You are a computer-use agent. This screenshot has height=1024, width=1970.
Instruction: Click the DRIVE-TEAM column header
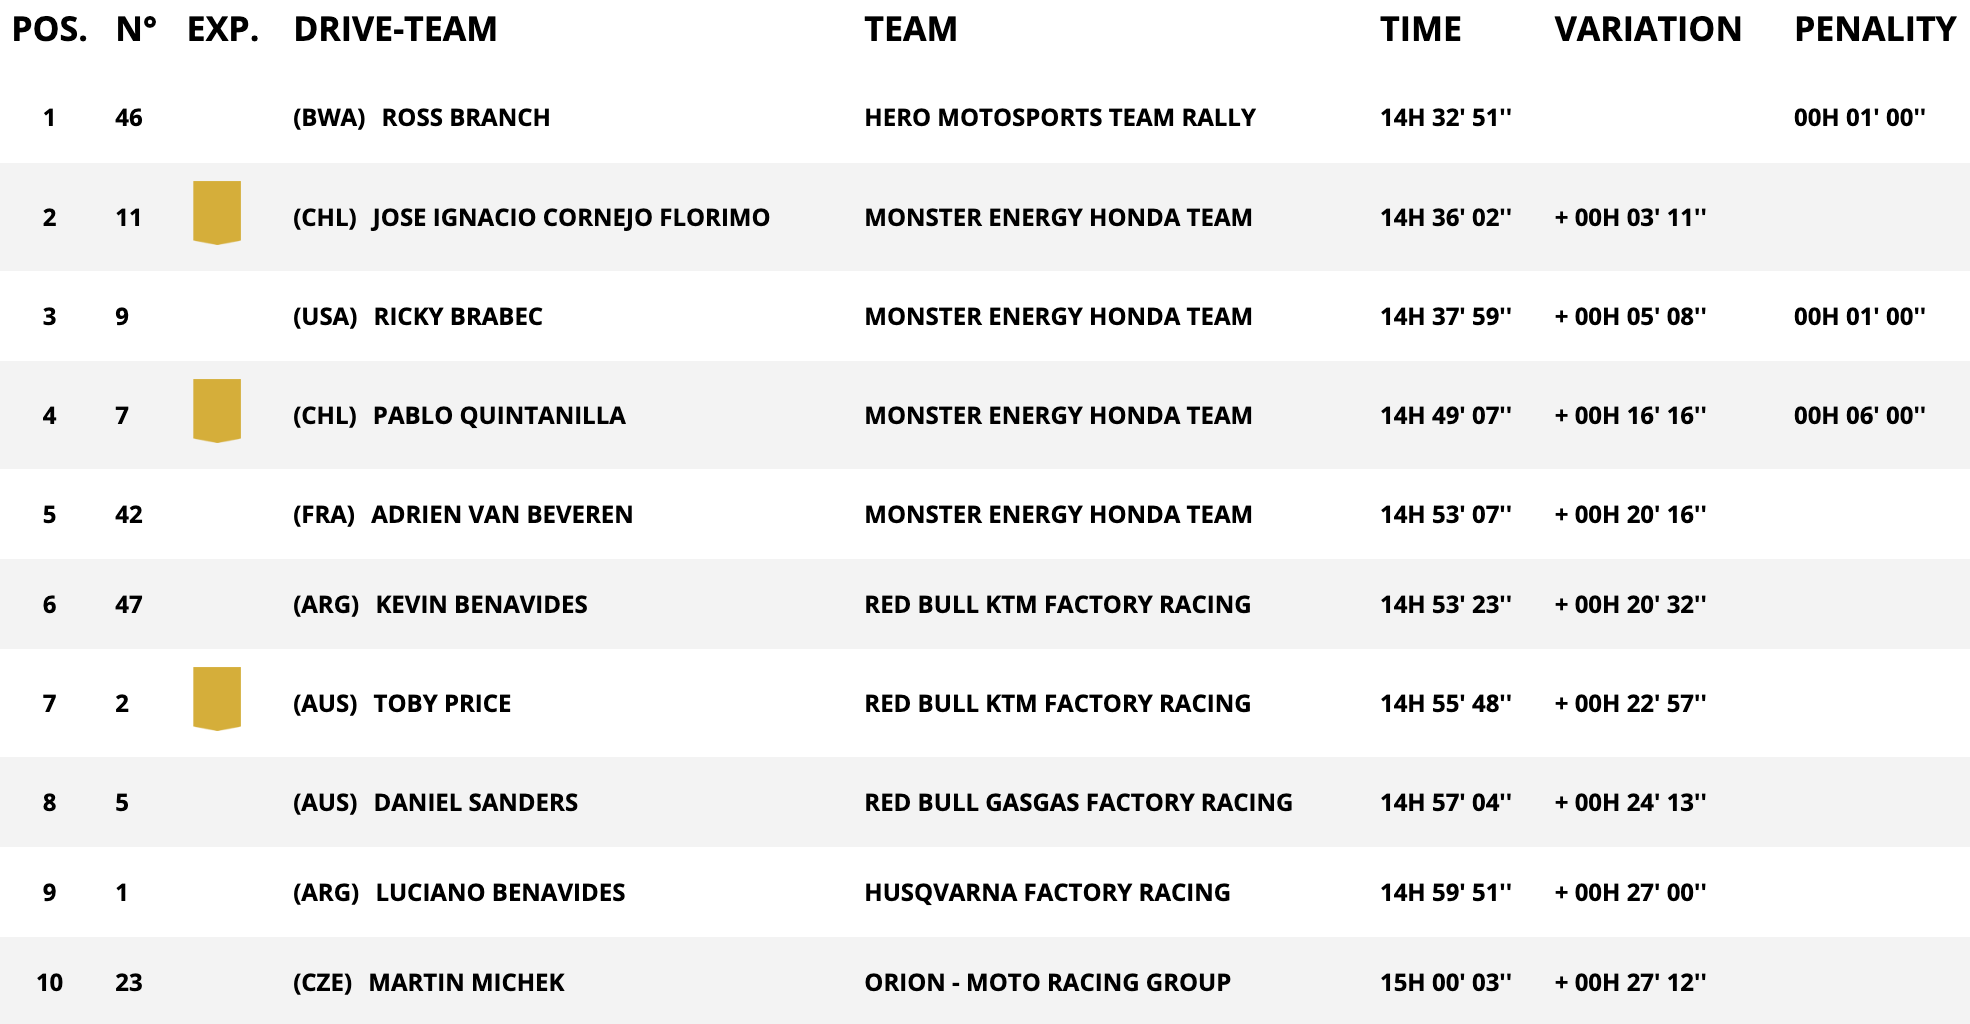click(395, 30)
